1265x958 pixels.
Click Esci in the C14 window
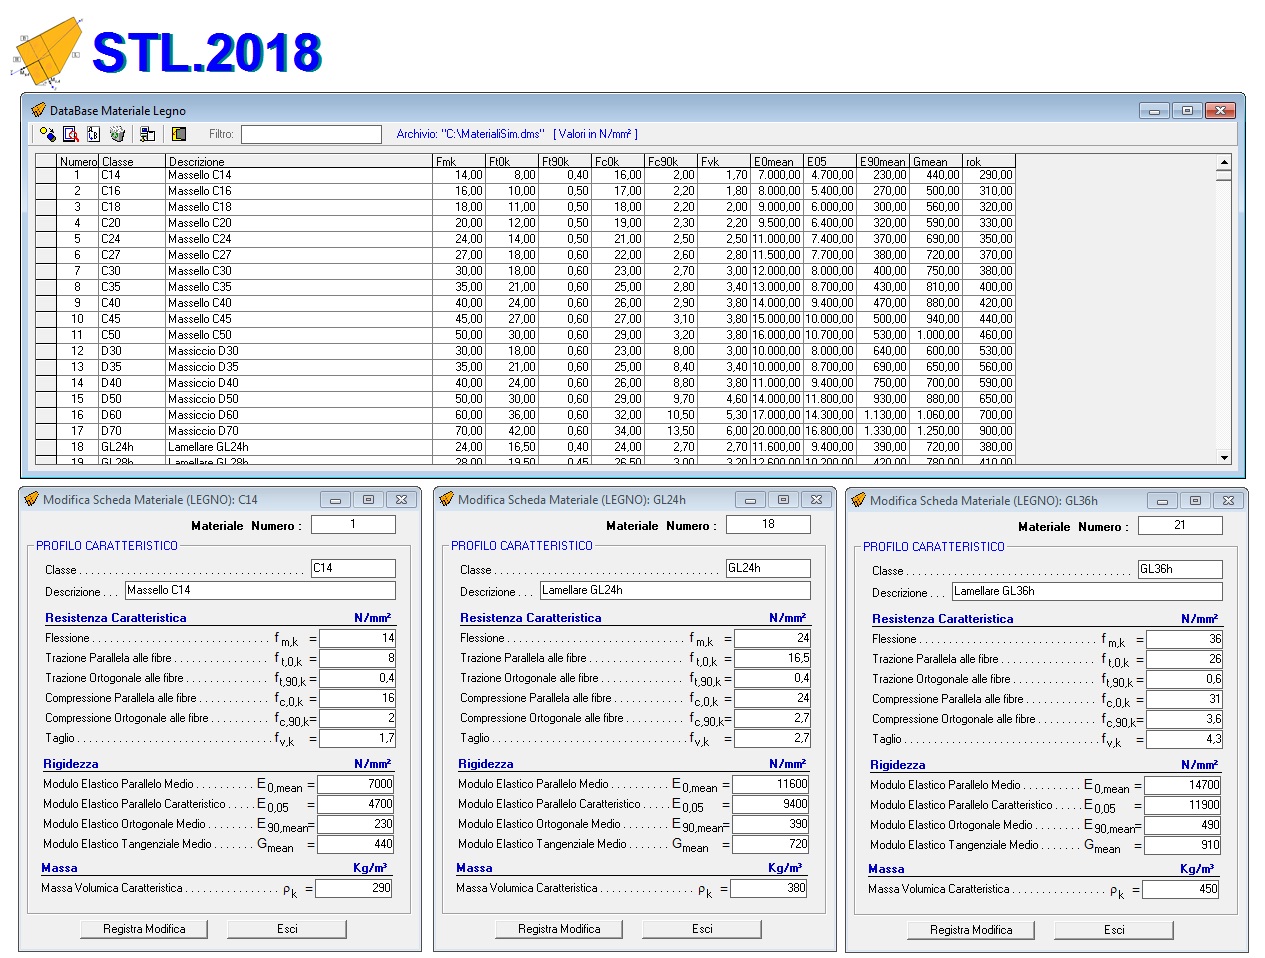pyautogui.click(x=287, y=929)
